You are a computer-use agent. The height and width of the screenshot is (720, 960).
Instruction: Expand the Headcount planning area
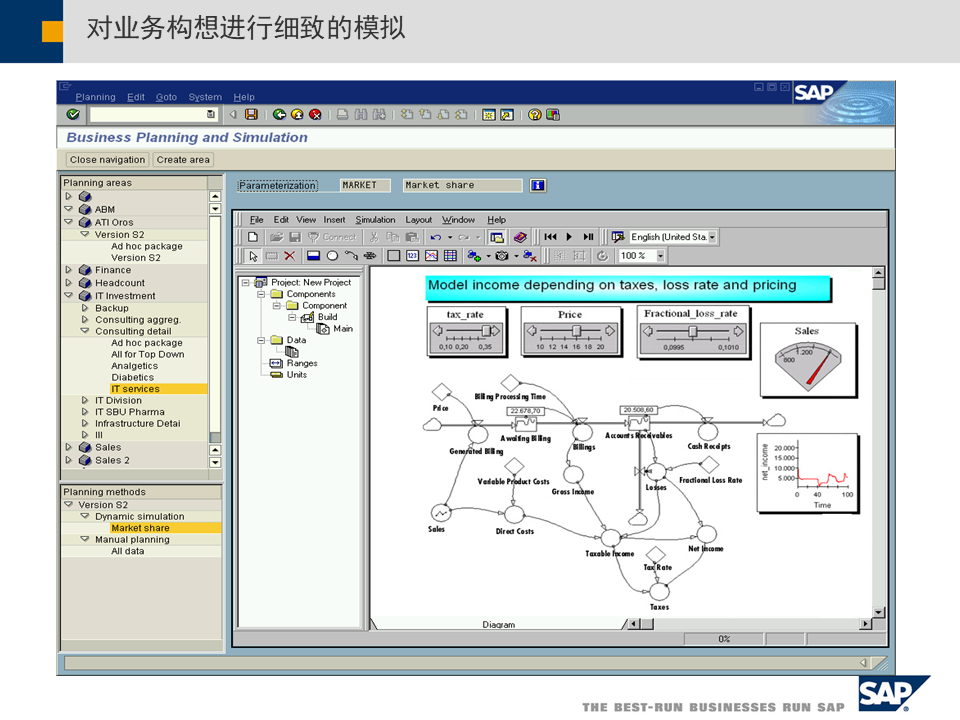(x=69, y=282)
